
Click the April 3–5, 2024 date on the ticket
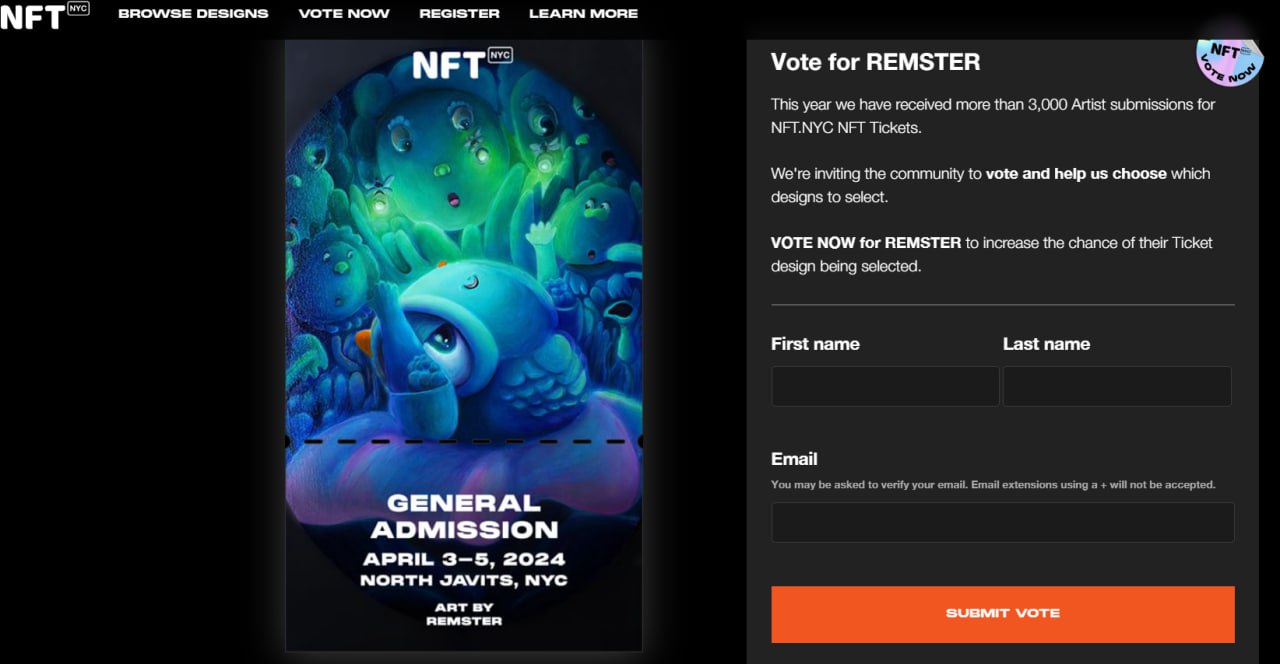(x=464, y=559)
